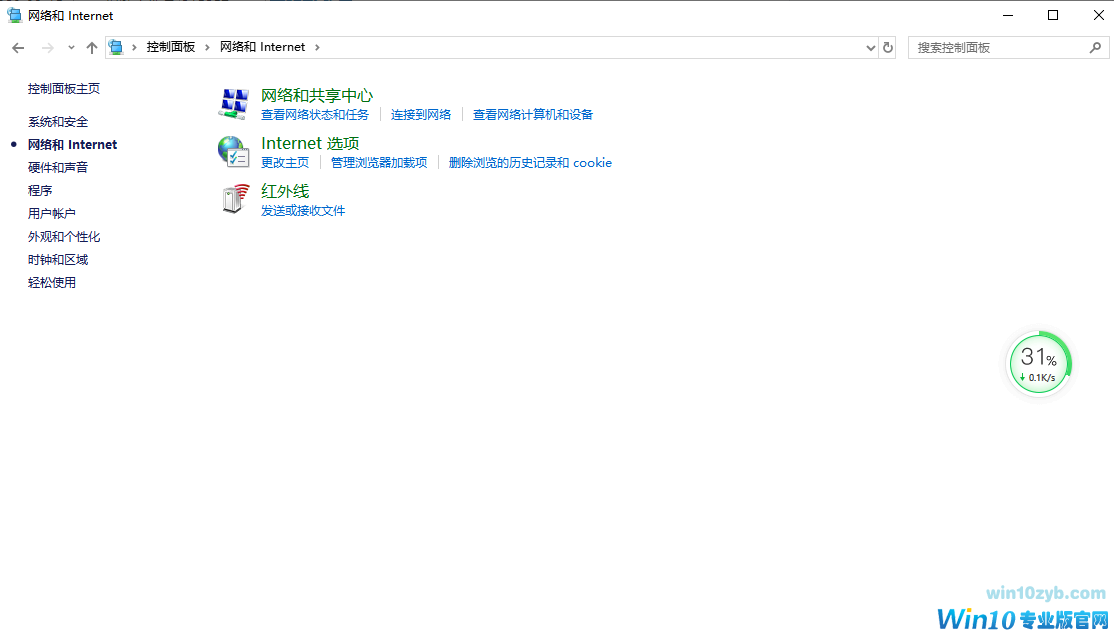1114x633 pixels.
Task: Click 发送或接收文件 link
Action: point(303,211)
